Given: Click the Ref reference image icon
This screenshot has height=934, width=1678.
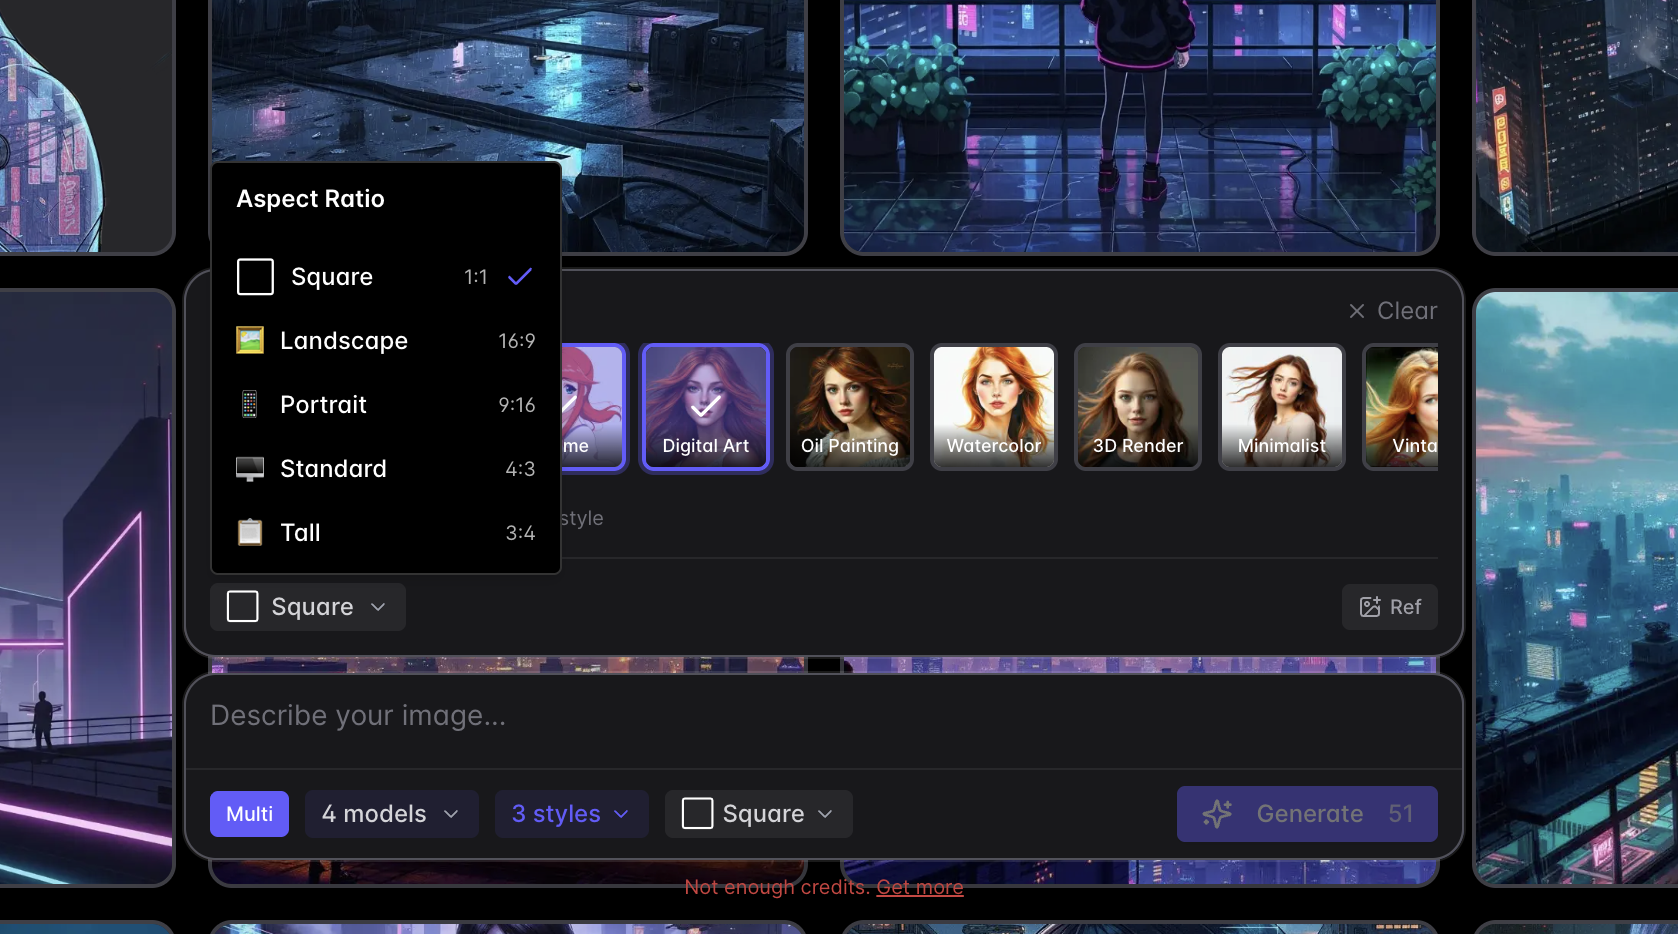Looking at the screenshot, I should pyautogui.click(x=1369, y=606).
